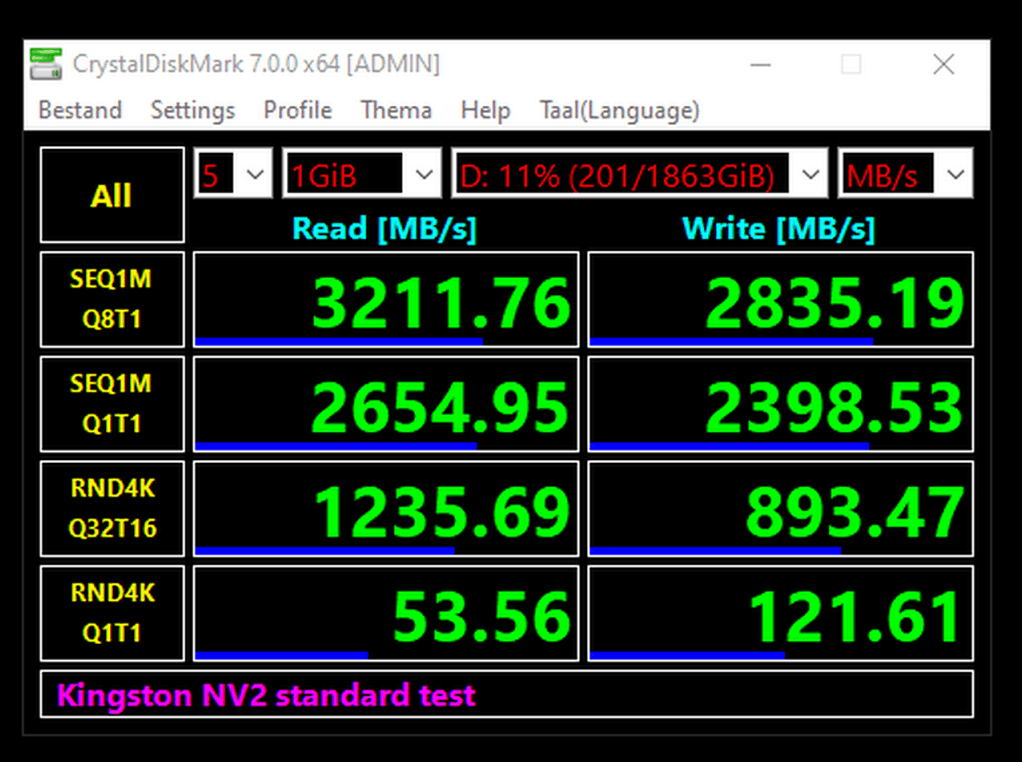Image resolution: width=1022 pixels, height=762 pixels.
Task: Open the Thema menu
Action: (396, 110)
